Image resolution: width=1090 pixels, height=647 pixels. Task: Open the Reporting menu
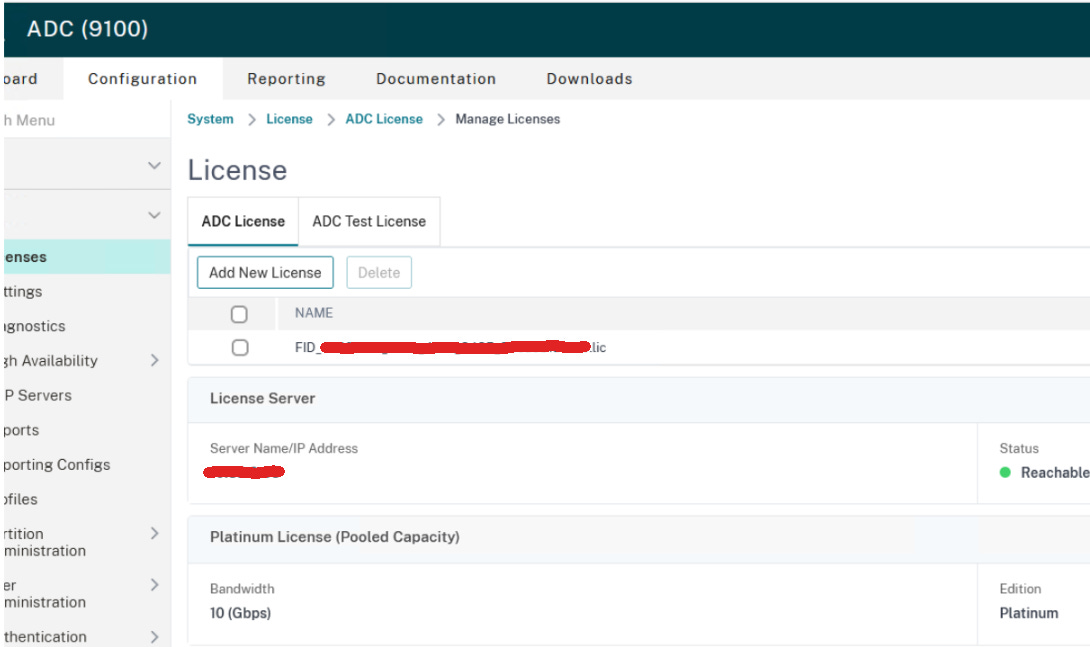click(286, 78)
